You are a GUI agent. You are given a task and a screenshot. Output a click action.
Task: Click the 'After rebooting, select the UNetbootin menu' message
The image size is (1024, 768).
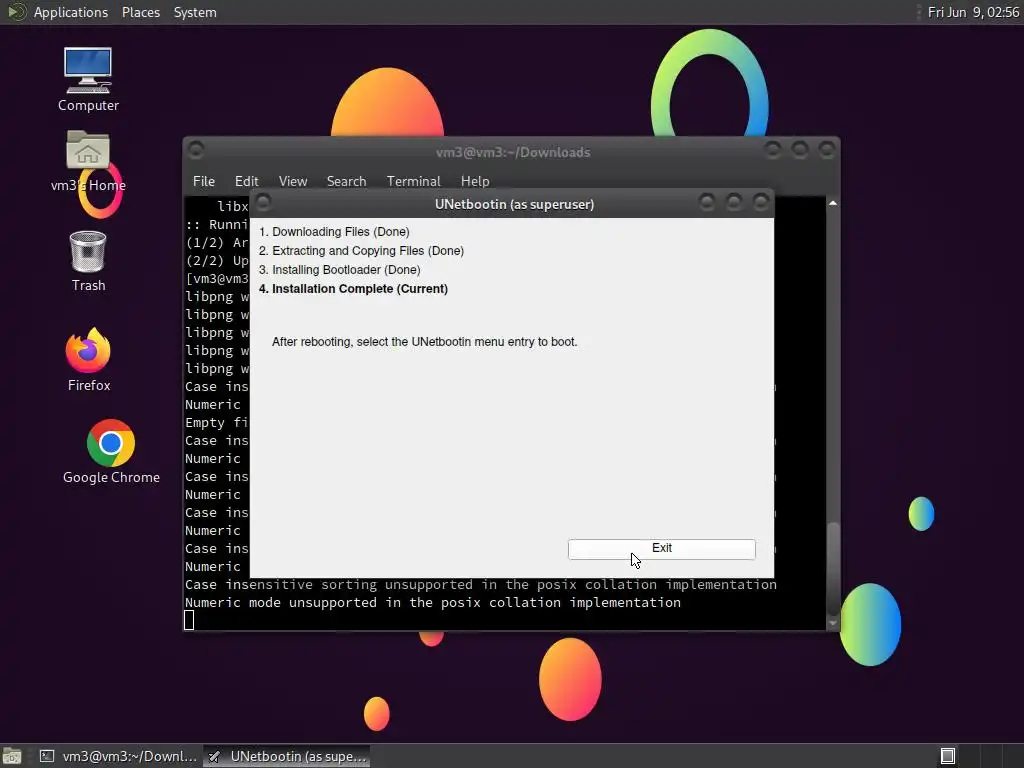(424, 342)
